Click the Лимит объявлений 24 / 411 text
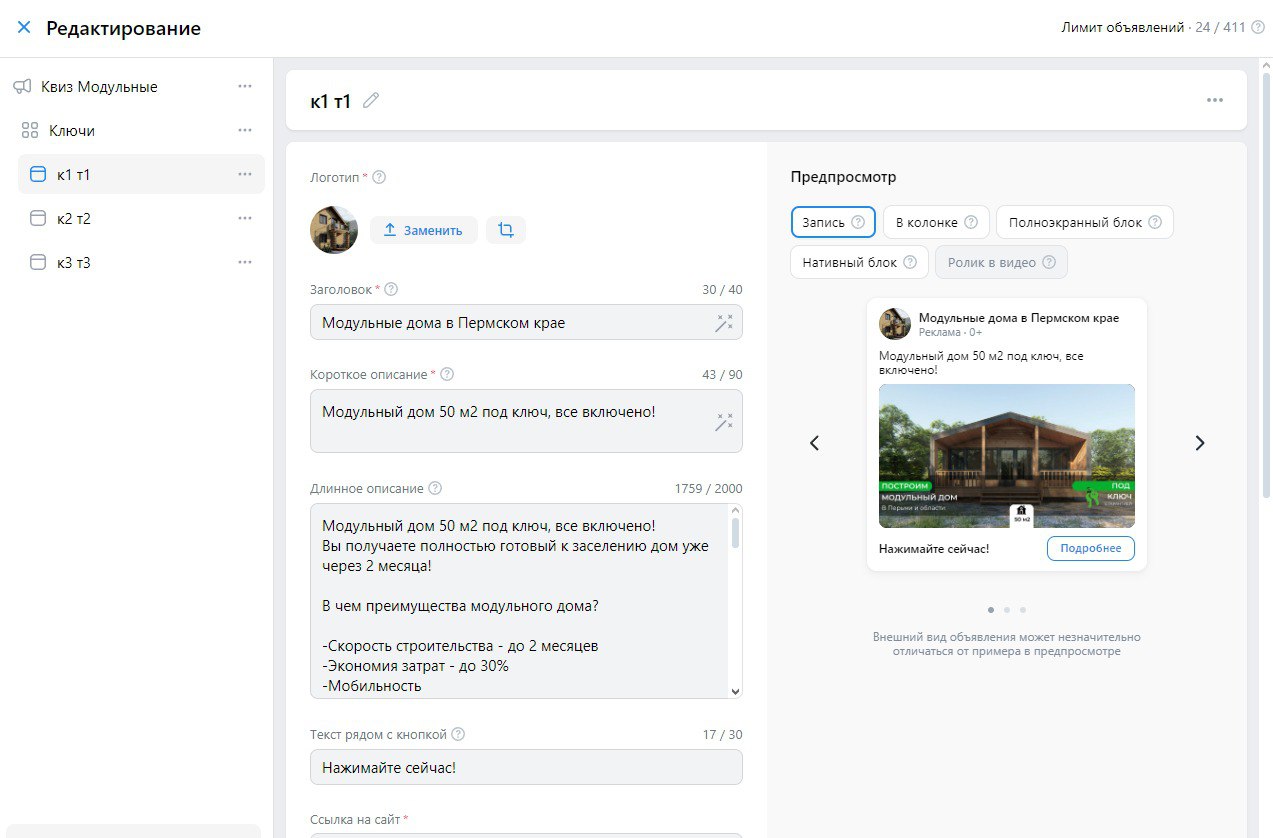The height and width of the screenshot is (838, 1273). 1154,28
